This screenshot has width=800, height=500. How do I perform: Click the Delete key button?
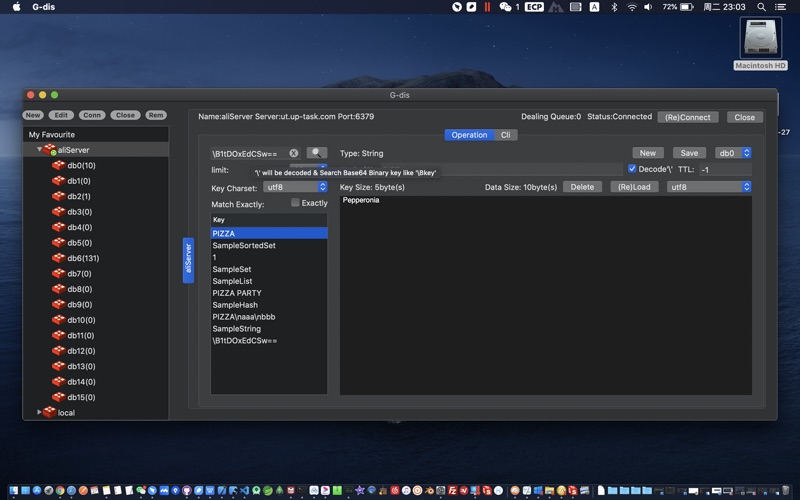(582, 187)
